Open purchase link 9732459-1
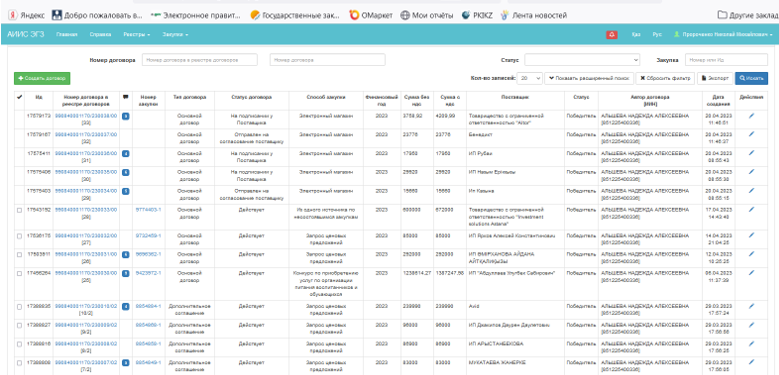Image resolution: width=779 pixels, height=375 pixels. pos(148,235)
